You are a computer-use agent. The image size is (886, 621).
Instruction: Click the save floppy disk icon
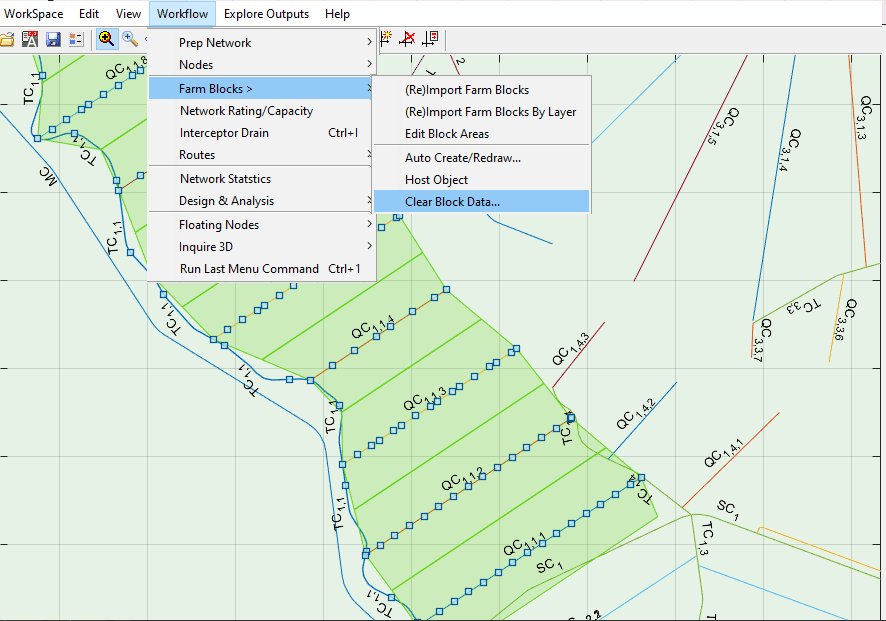(53, 39)
